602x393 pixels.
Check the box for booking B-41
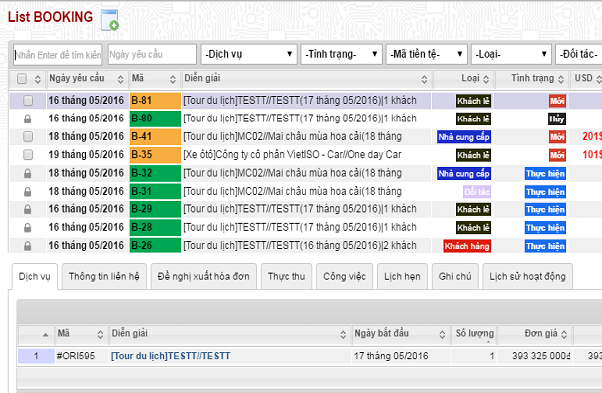28,136
